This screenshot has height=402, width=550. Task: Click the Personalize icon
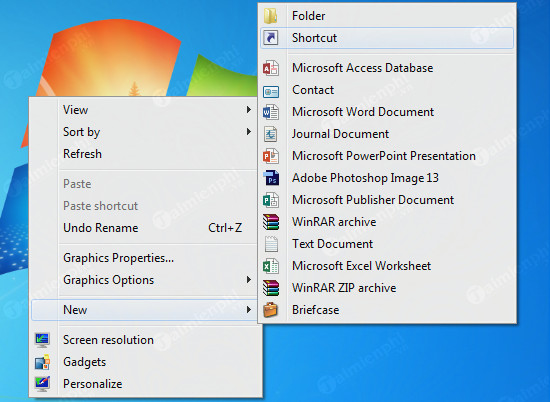click(x=42, y=384)
